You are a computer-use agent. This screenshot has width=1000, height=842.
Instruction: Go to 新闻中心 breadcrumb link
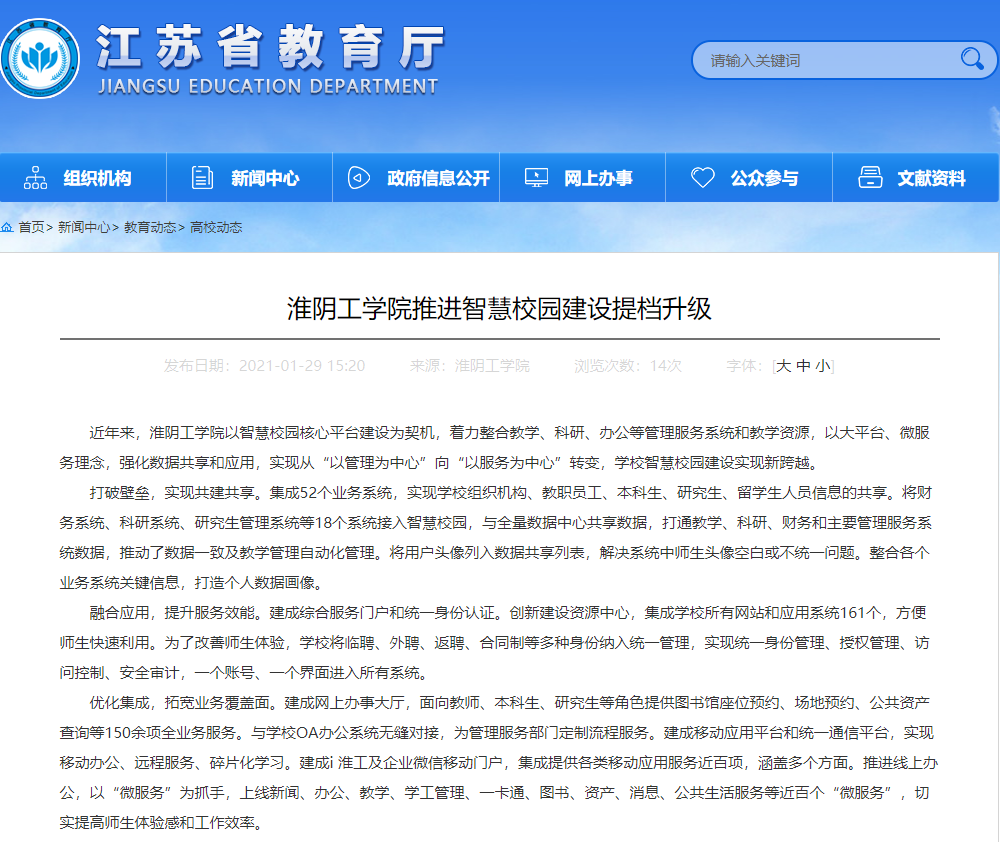pyautogui.click(x=84, y=227)
